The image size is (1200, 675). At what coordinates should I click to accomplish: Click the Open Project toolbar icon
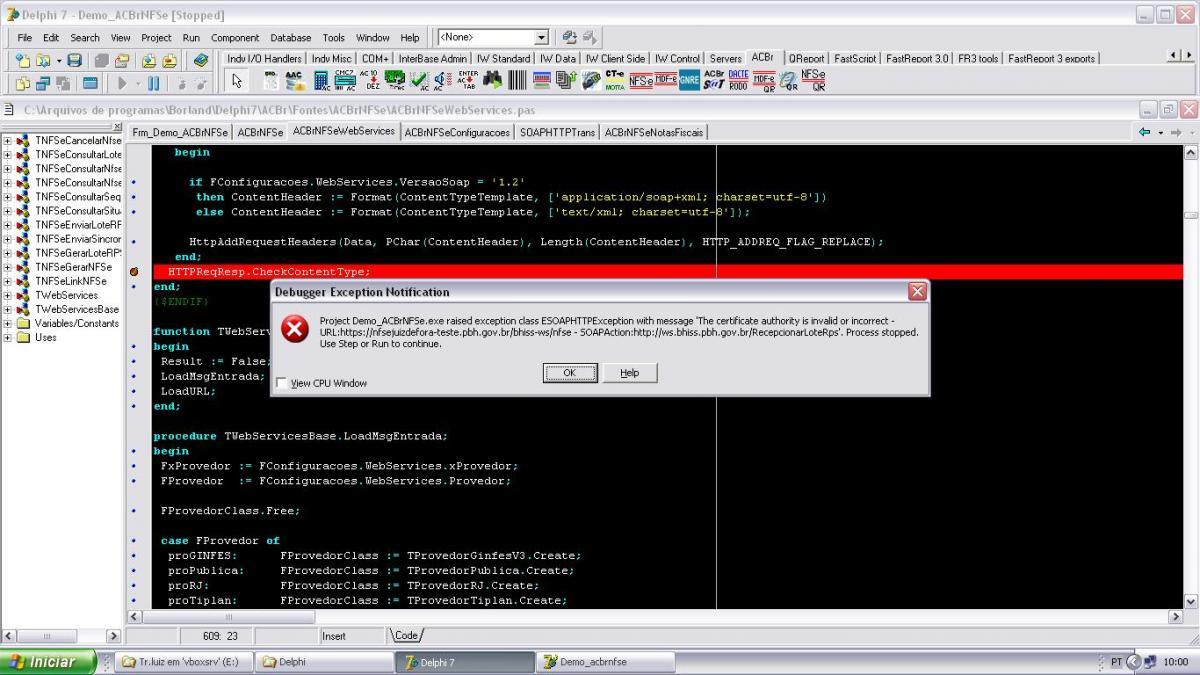click(x=122, y=60)
